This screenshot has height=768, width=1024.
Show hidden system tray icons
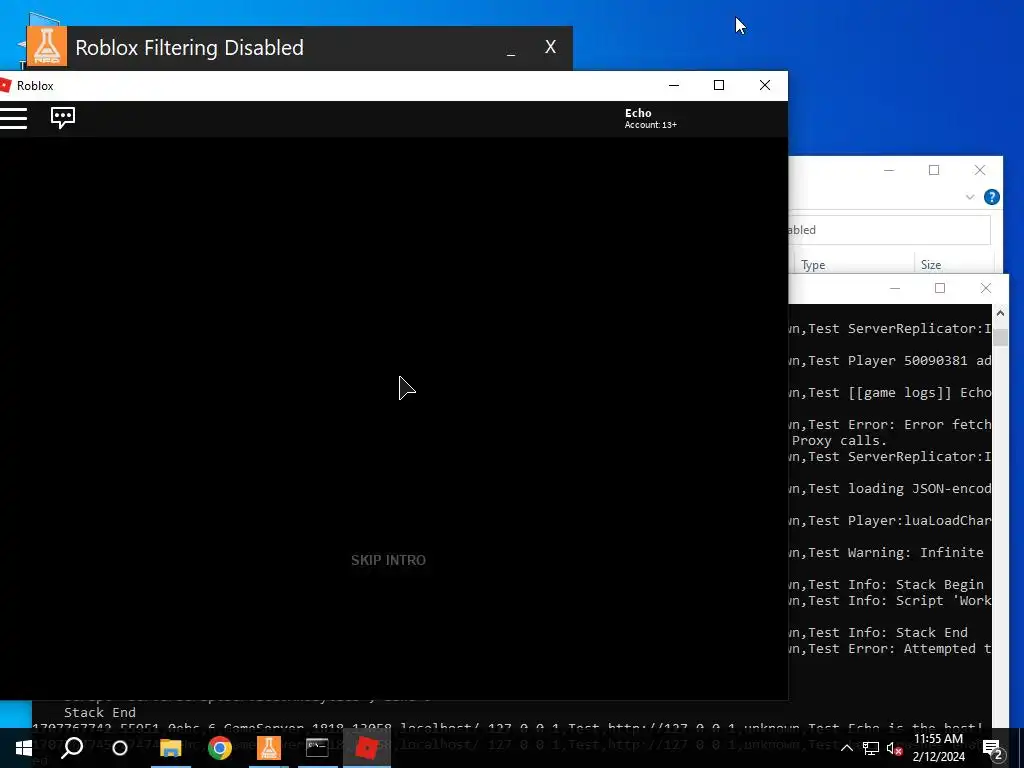(x=846, y=748)
